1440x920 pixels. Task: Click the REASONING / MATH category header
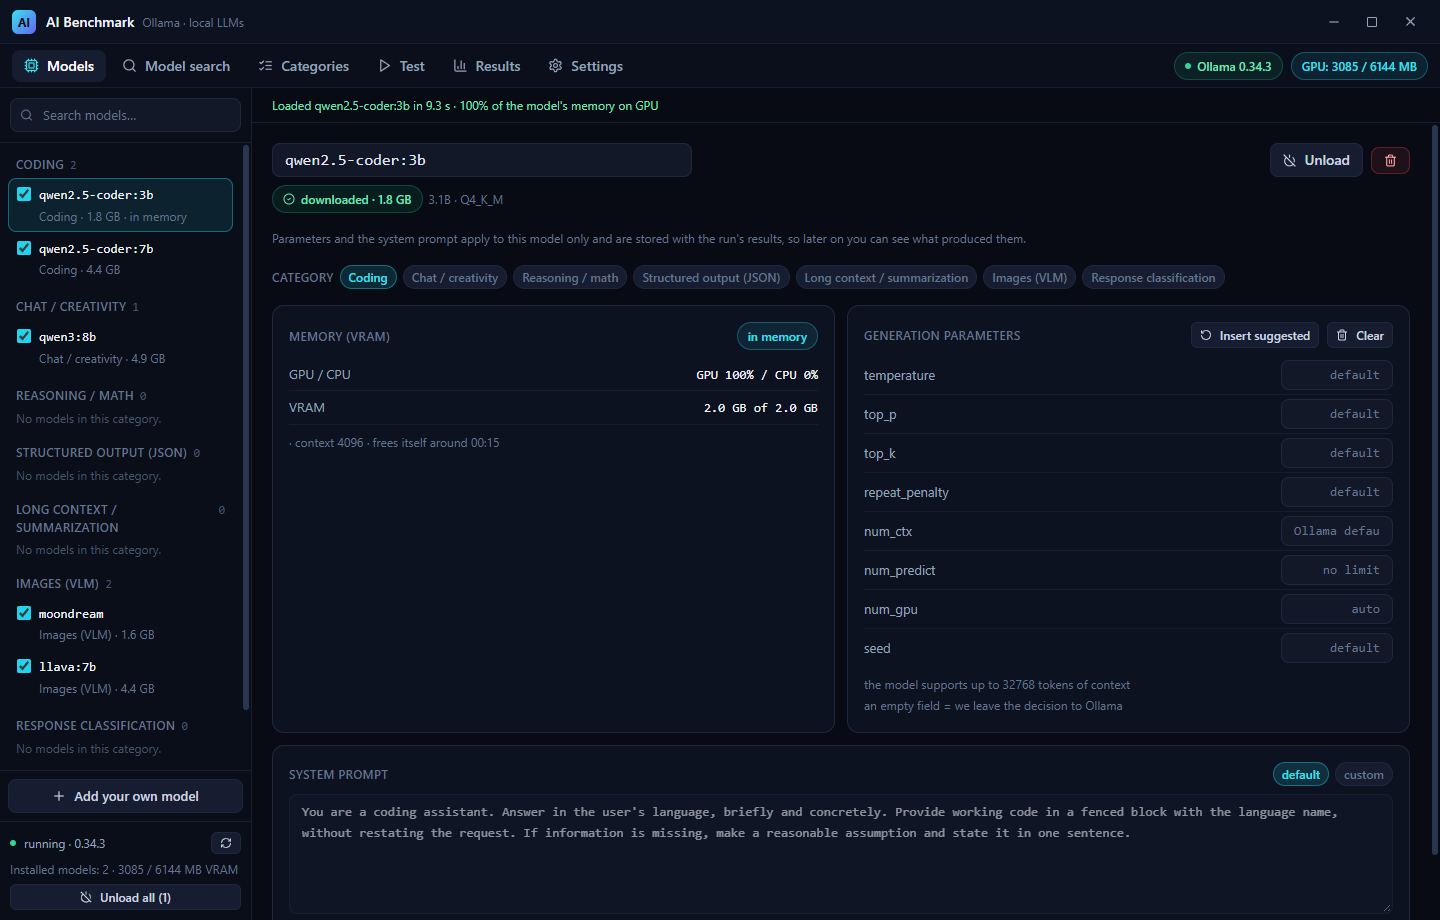click(x=75, y=396)
